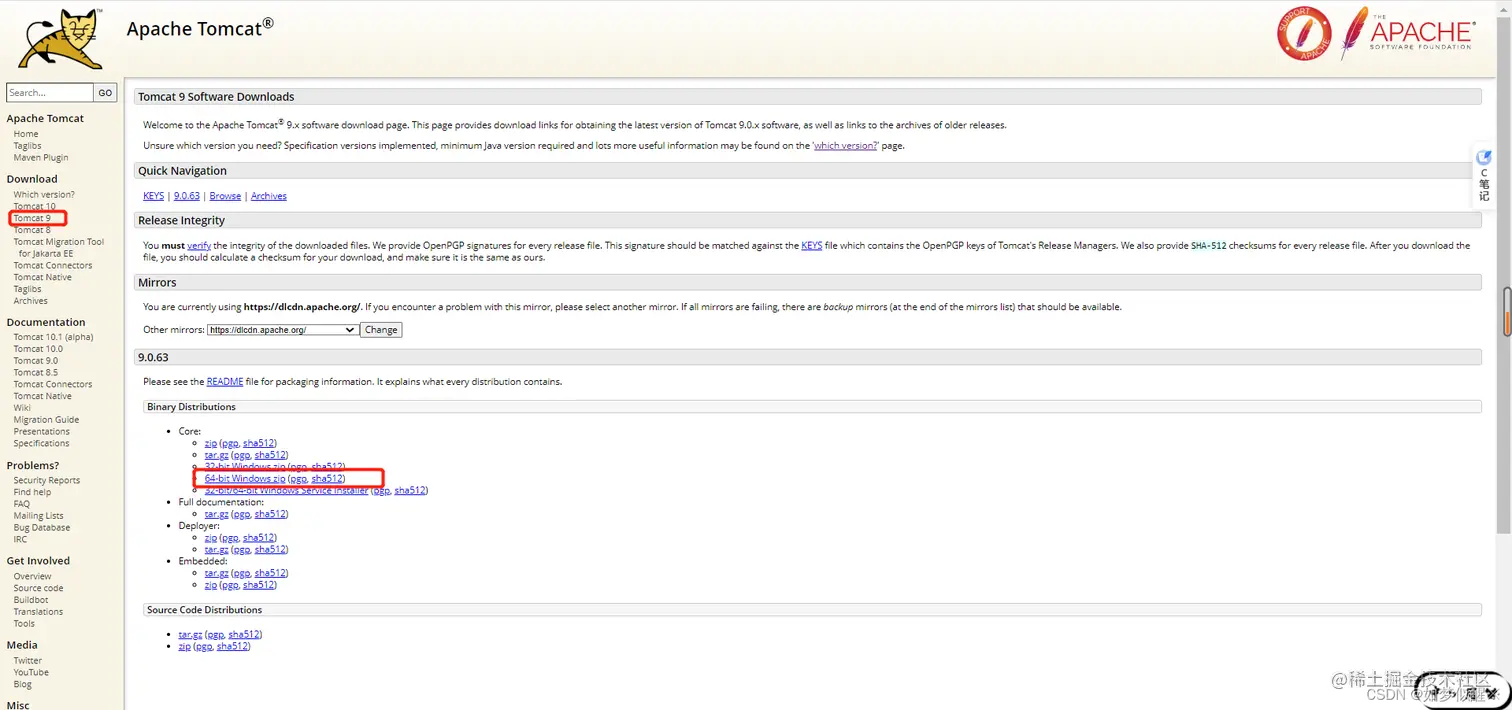Select Tomcat 8 under Download
The width and height of the screenshot is (1512, 710).
pyautogui.click(x=32, y=230)
